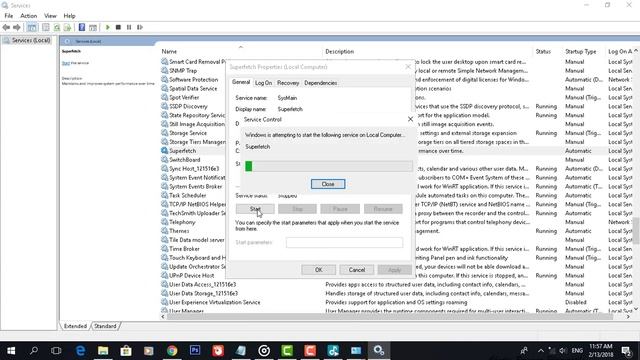Screen dimensions: 640x360
Task: Switch to the Recovery tab
Action: pos(288,83)
